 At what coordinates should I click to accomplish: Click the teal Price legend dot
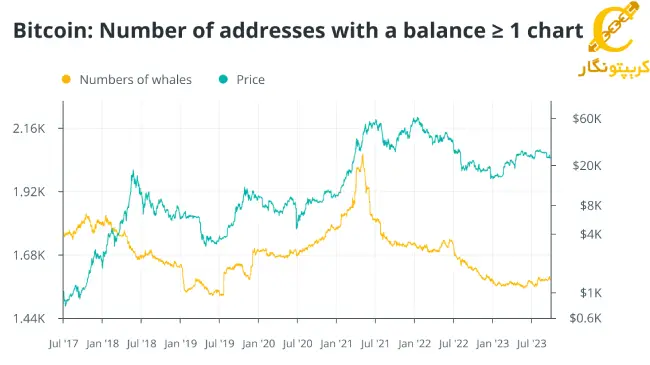(223, 79)
